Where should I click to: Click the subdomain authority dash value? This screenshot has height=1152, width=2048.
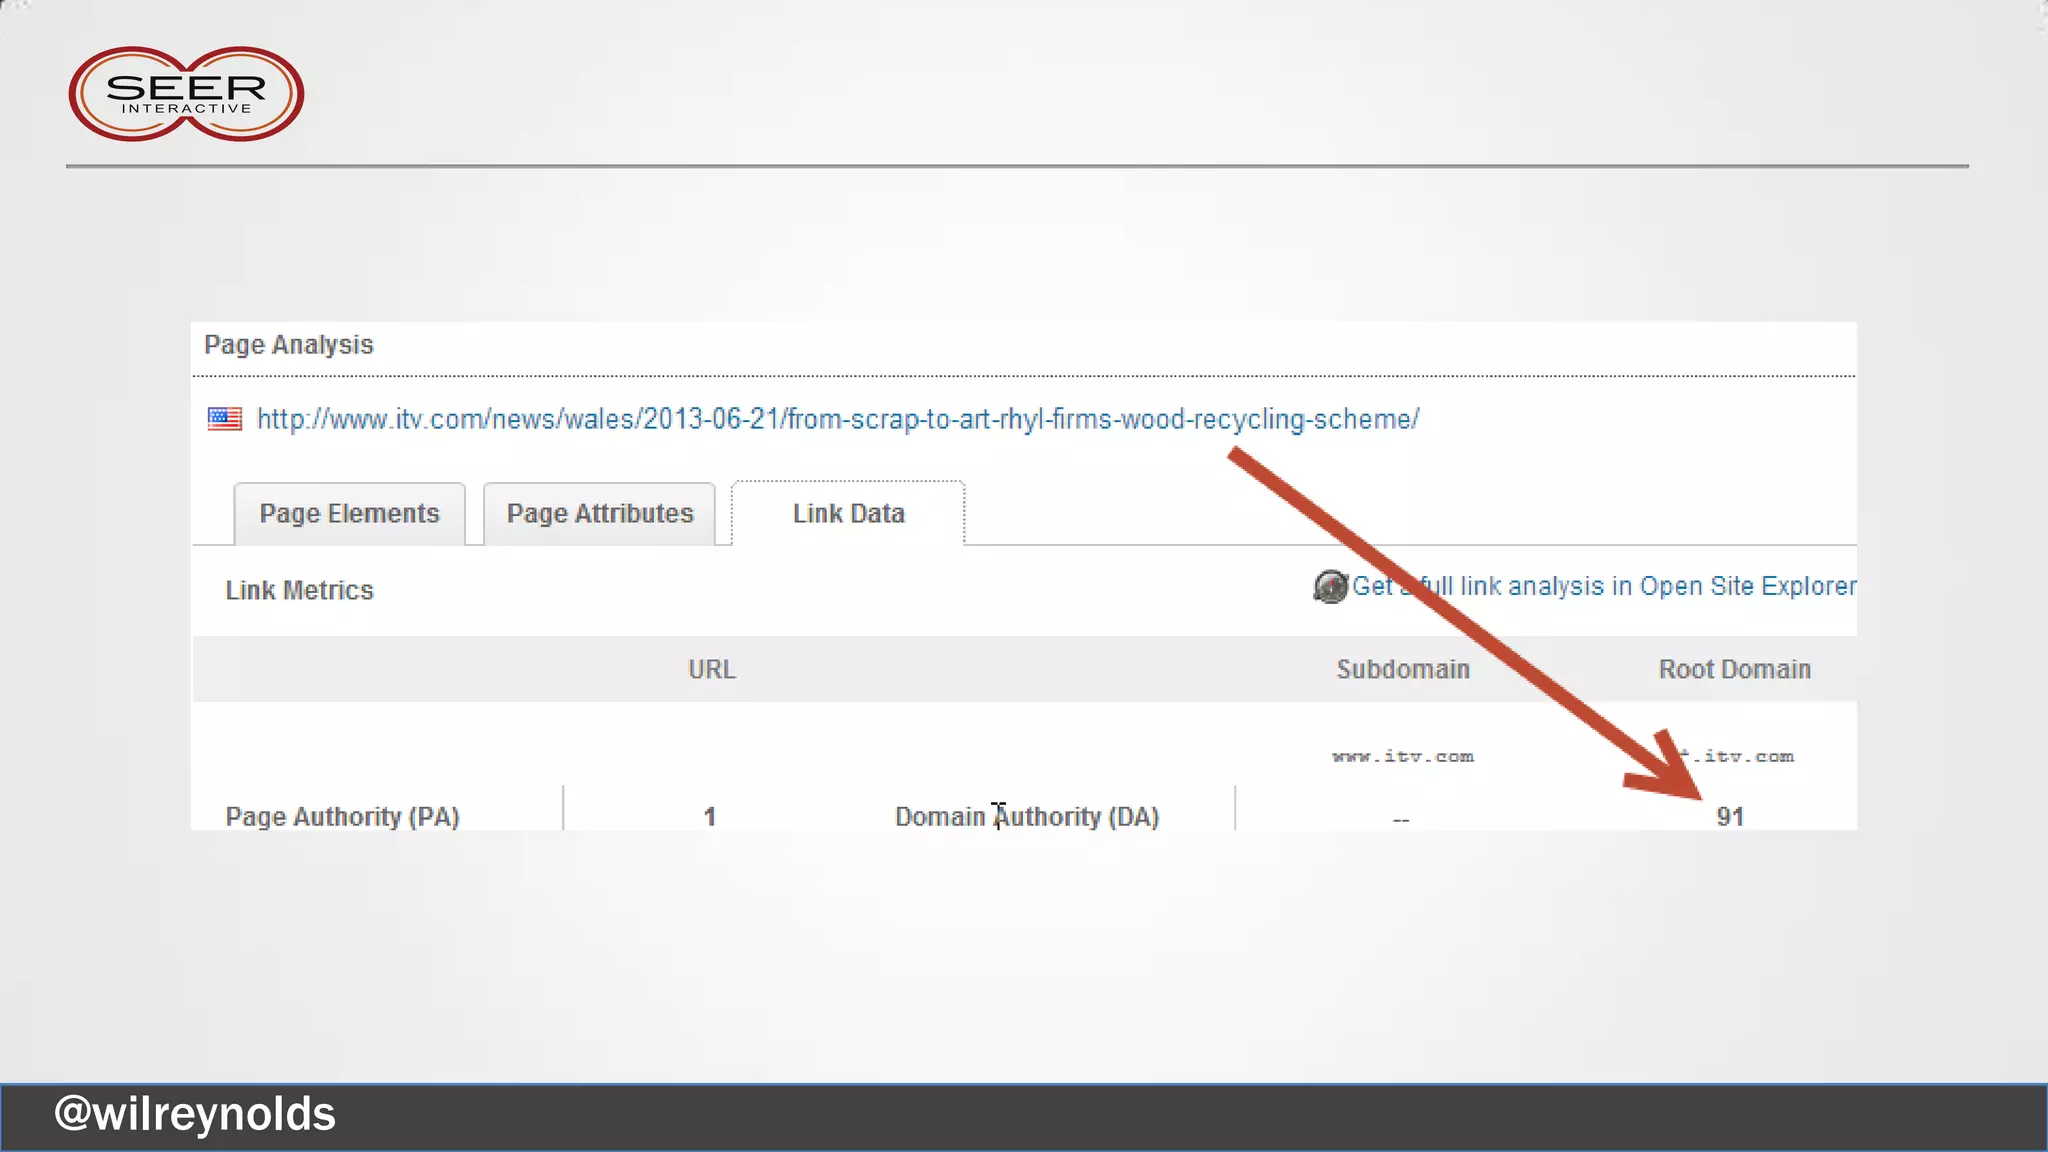[x=1400, y=820]
